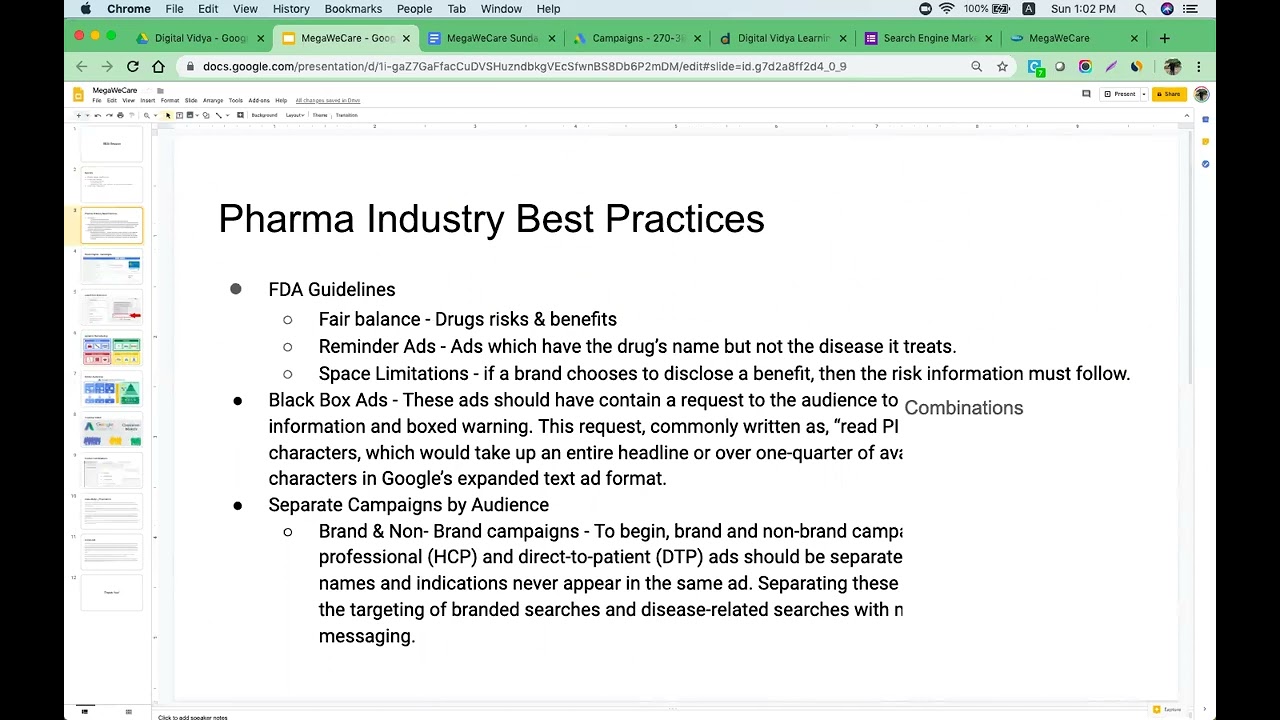Screen dimensions: 1280x720
Task: Hide the menus with collapse arrow
Action: point(1187,115)
